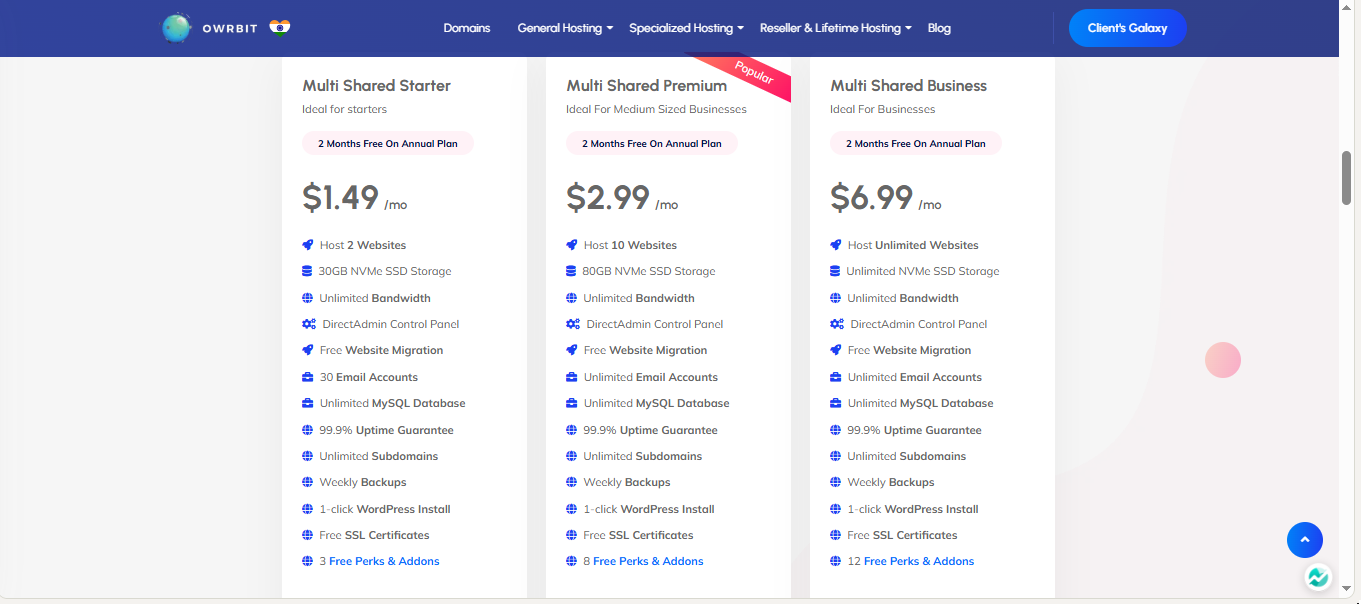The width and height of the screenshot is (1361, 604).
Task: Go to the Blog page
Action: [939, 28]
